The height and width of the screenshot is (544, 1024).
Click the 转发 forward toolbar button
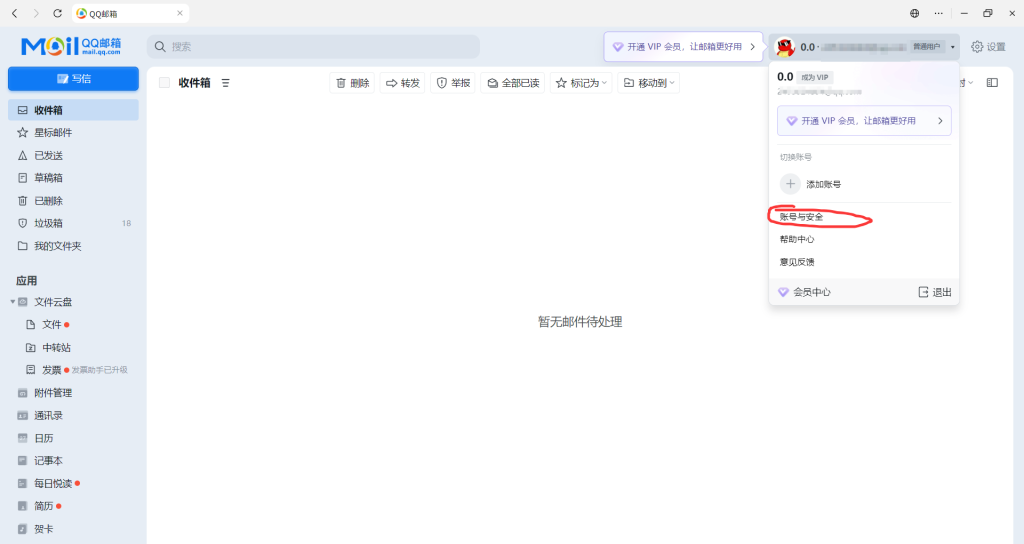coord(403,83)
